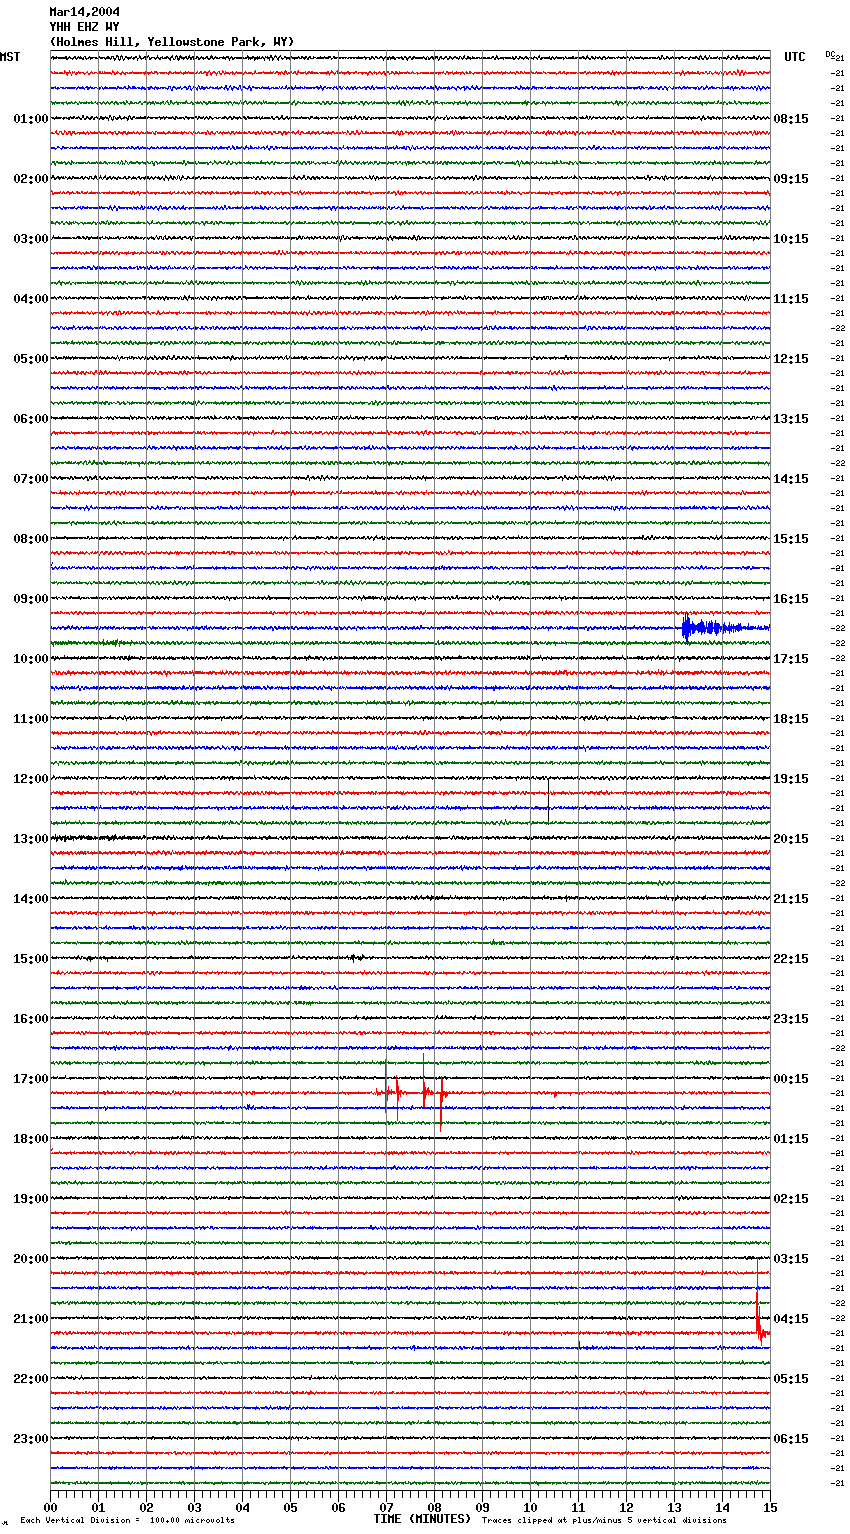Click the station code "YHH EHZ WY"
850x1534 pixels.
[x=84, y=27]
